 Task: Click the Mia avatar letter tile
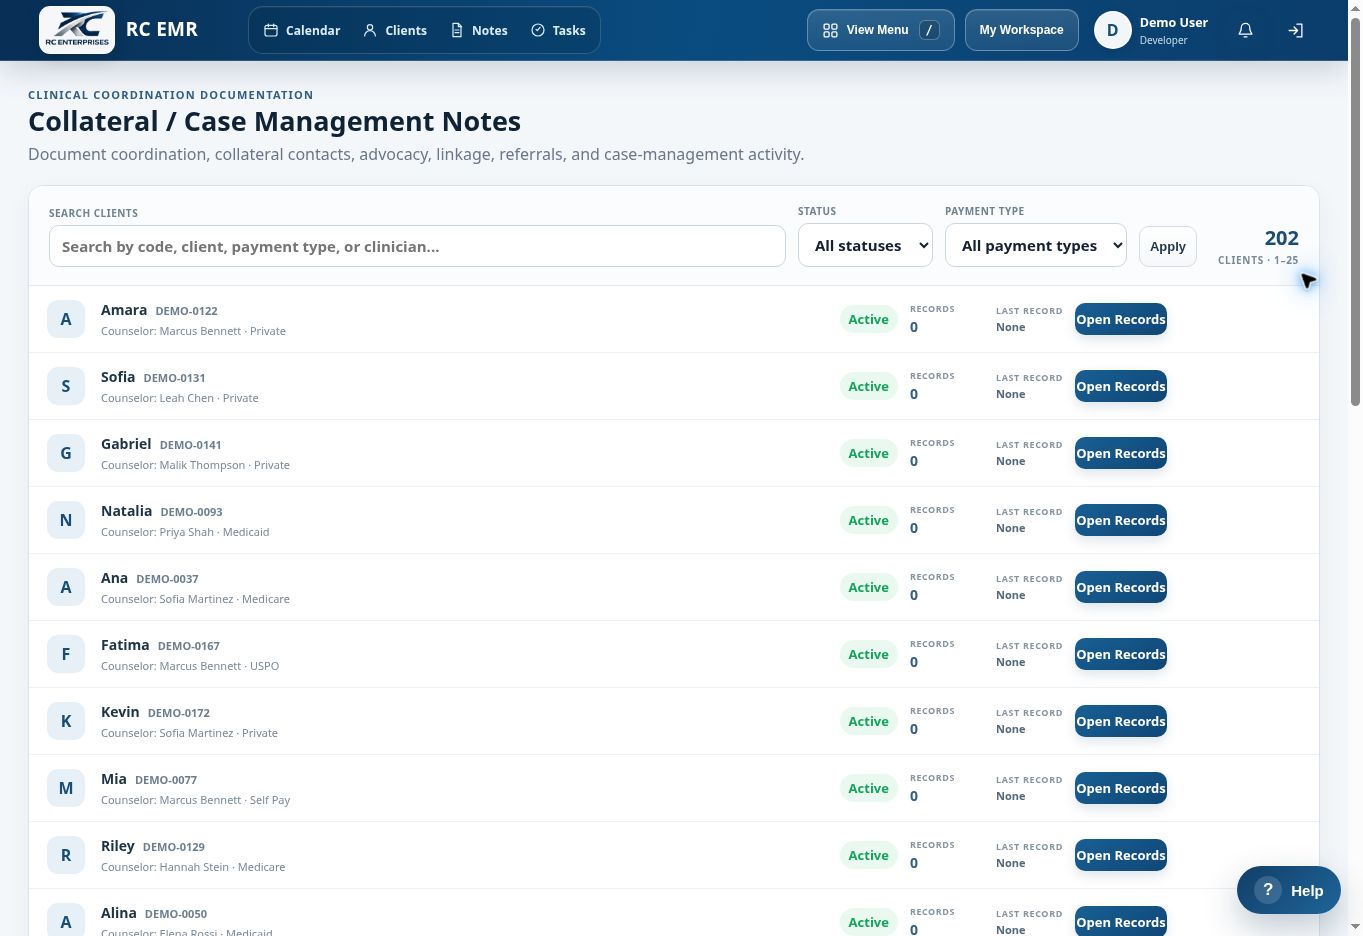pyautogui.click(x=66, y=788)
